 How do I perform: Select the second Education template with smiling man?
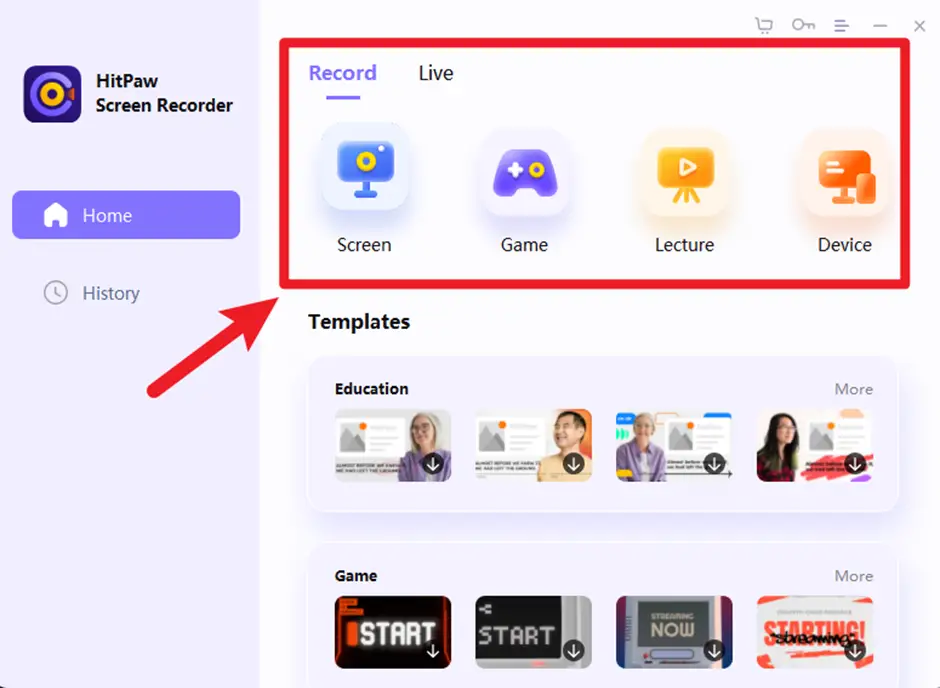tap(534, 445)
